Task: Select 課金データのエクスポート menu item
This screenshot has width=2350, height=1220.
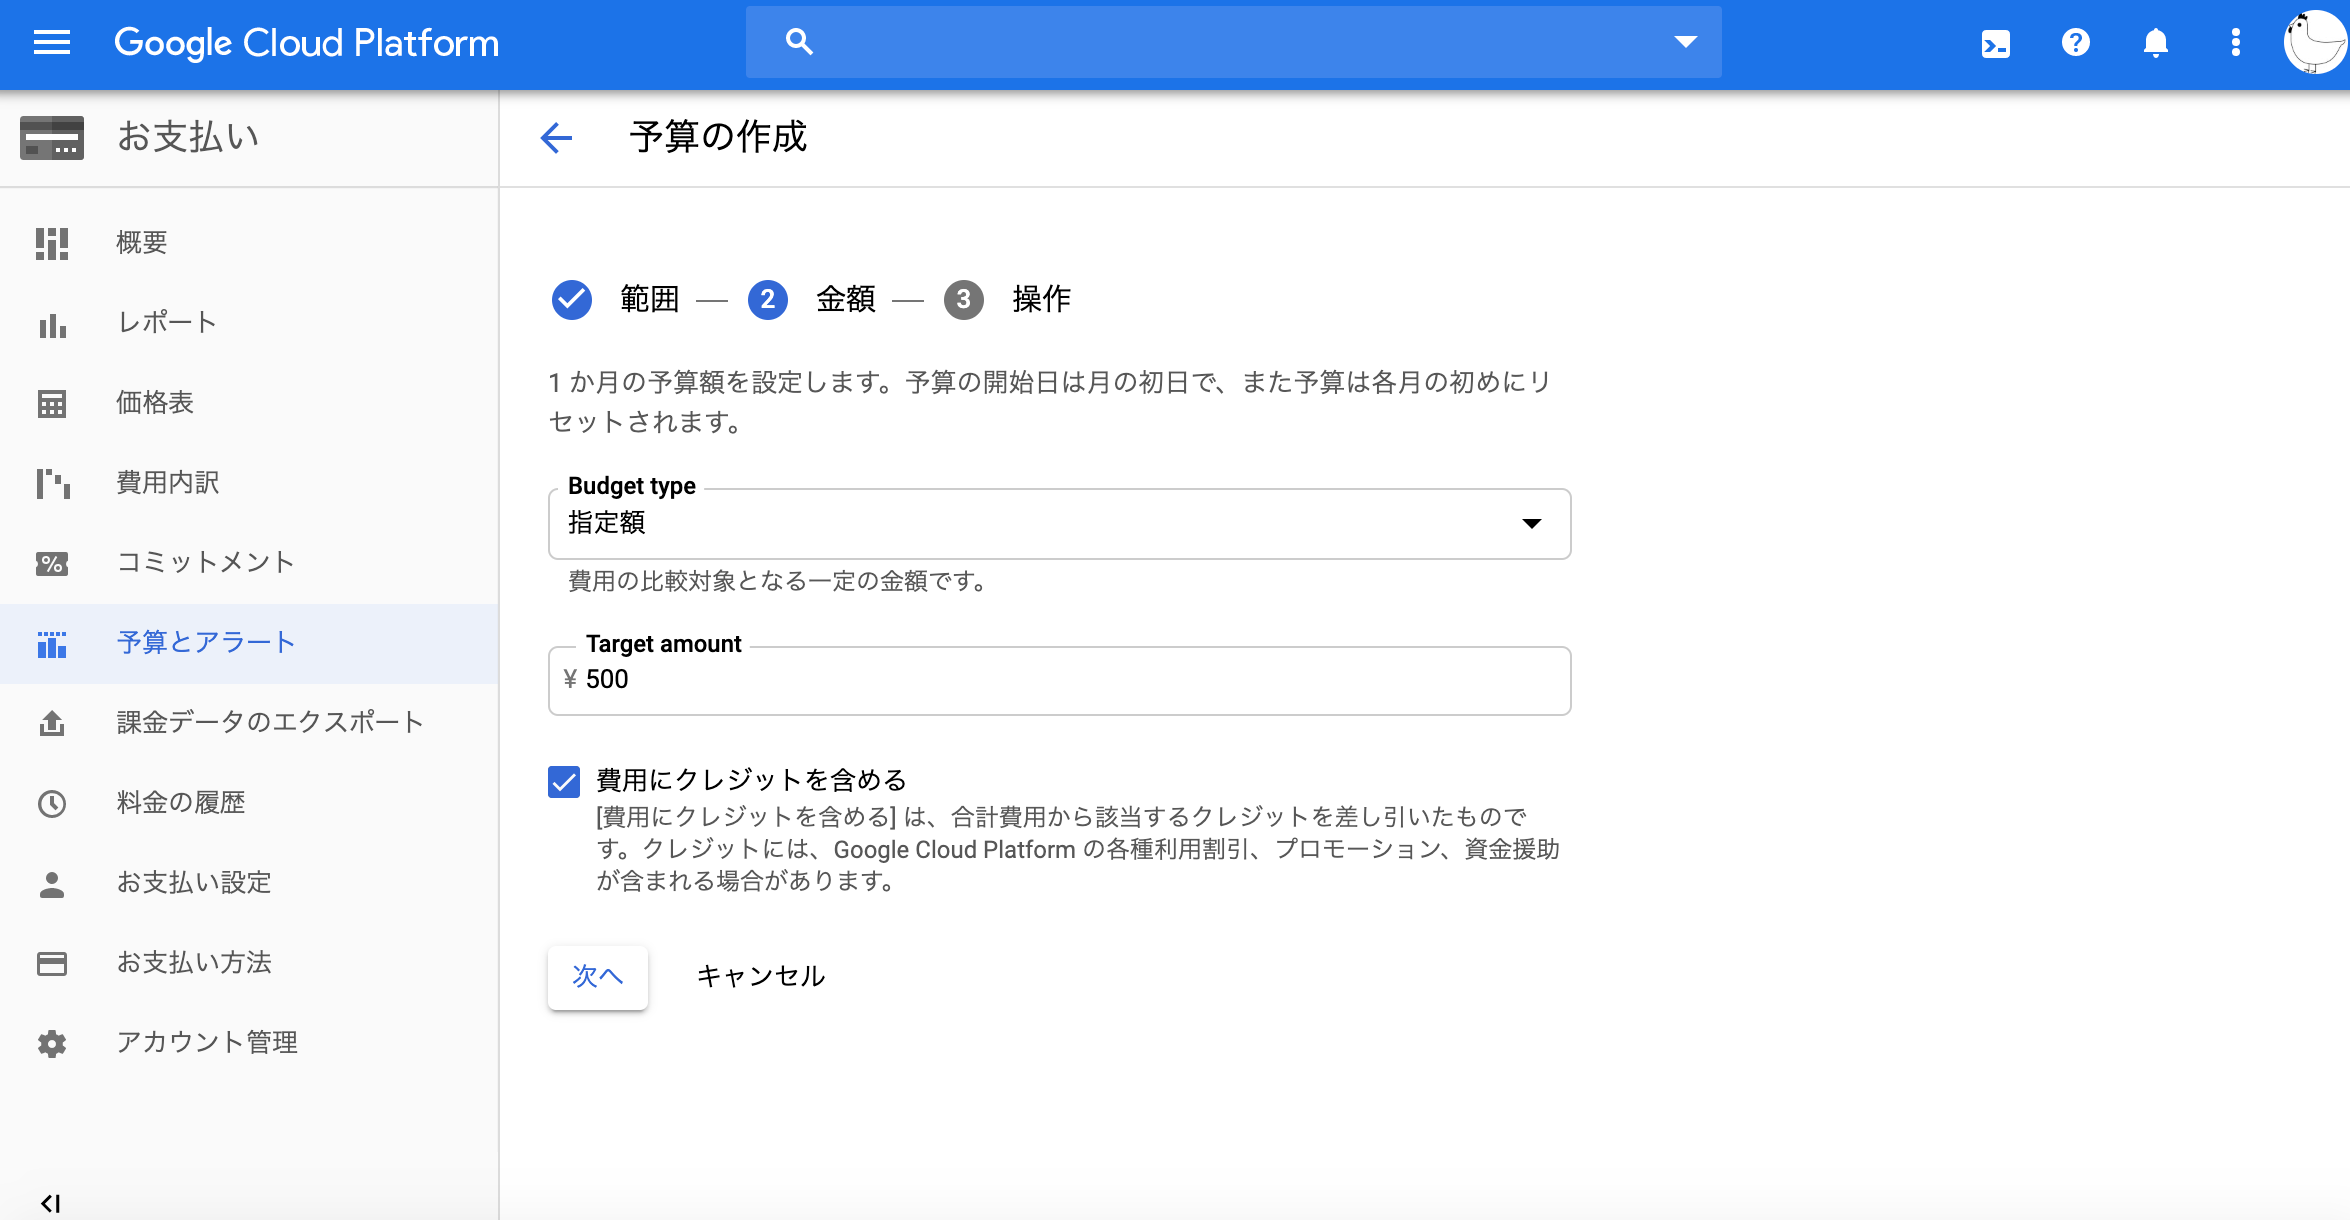Action: [270, 723]
